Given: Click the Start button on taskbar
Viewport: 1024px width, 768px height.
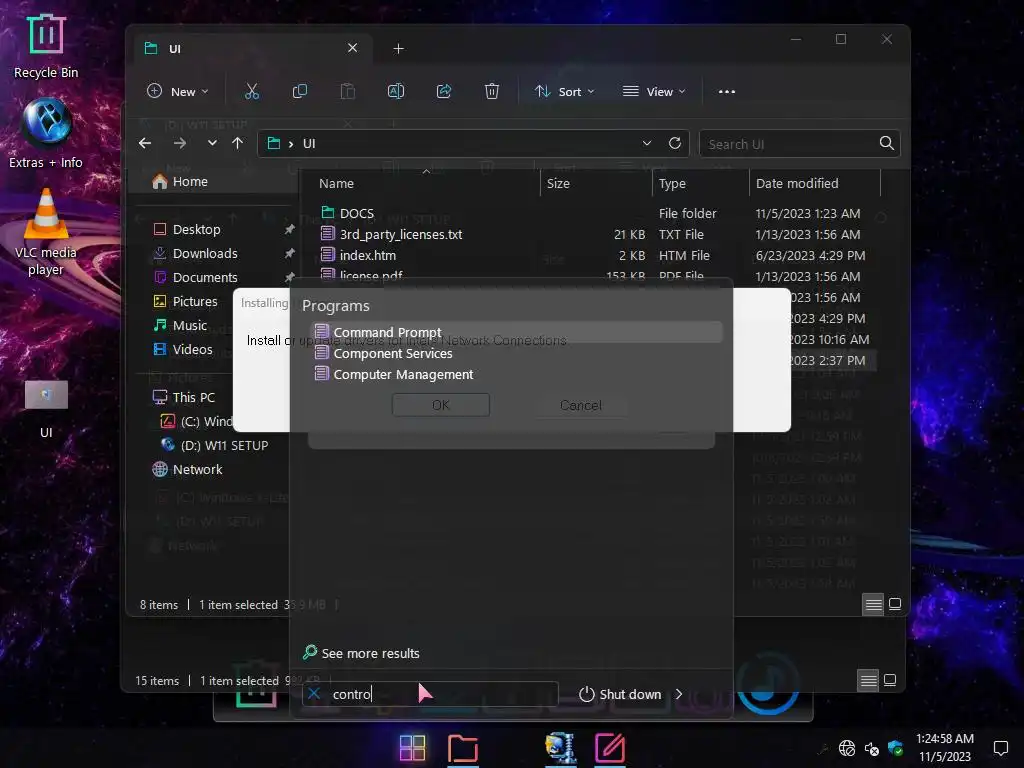Looking at the screenshot, I should (412, 748).
